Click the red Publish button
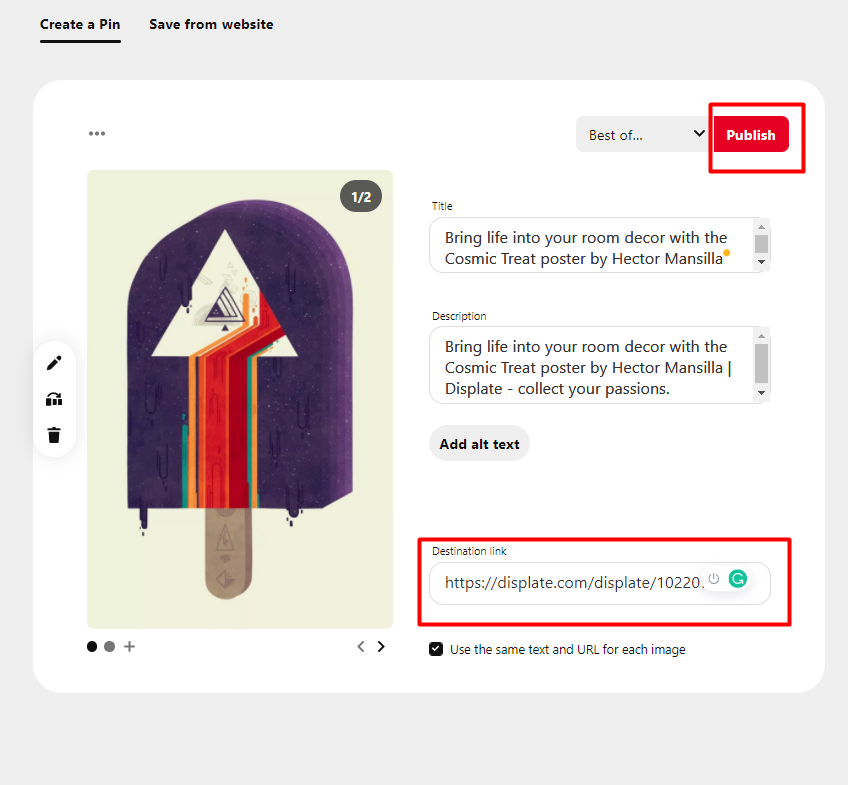848x785 pixels. pos(751,135)
